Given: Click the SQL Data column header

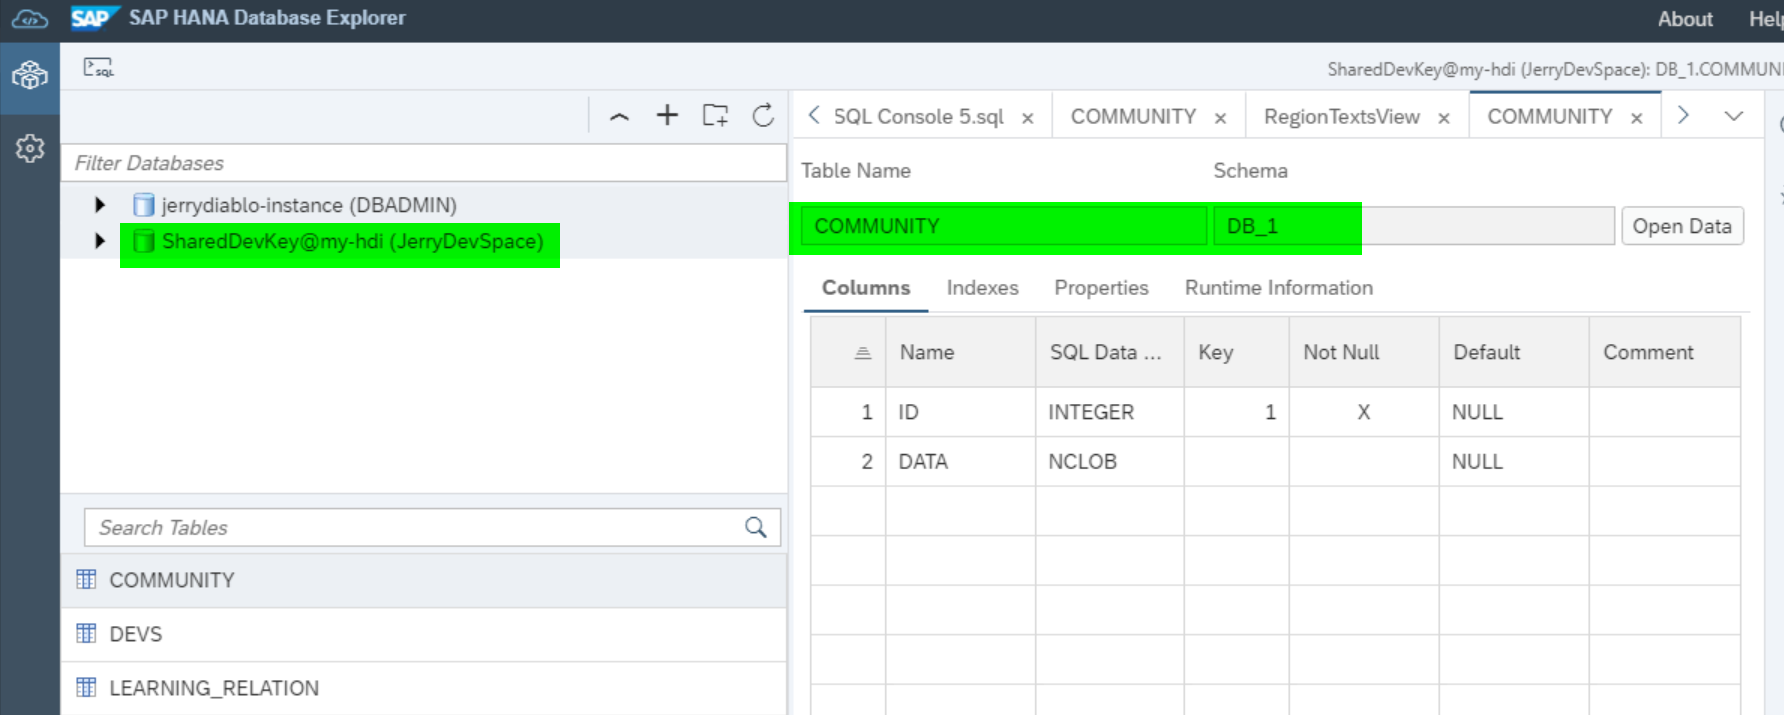Looking at the screenshot, I should tap(1110, 352).
